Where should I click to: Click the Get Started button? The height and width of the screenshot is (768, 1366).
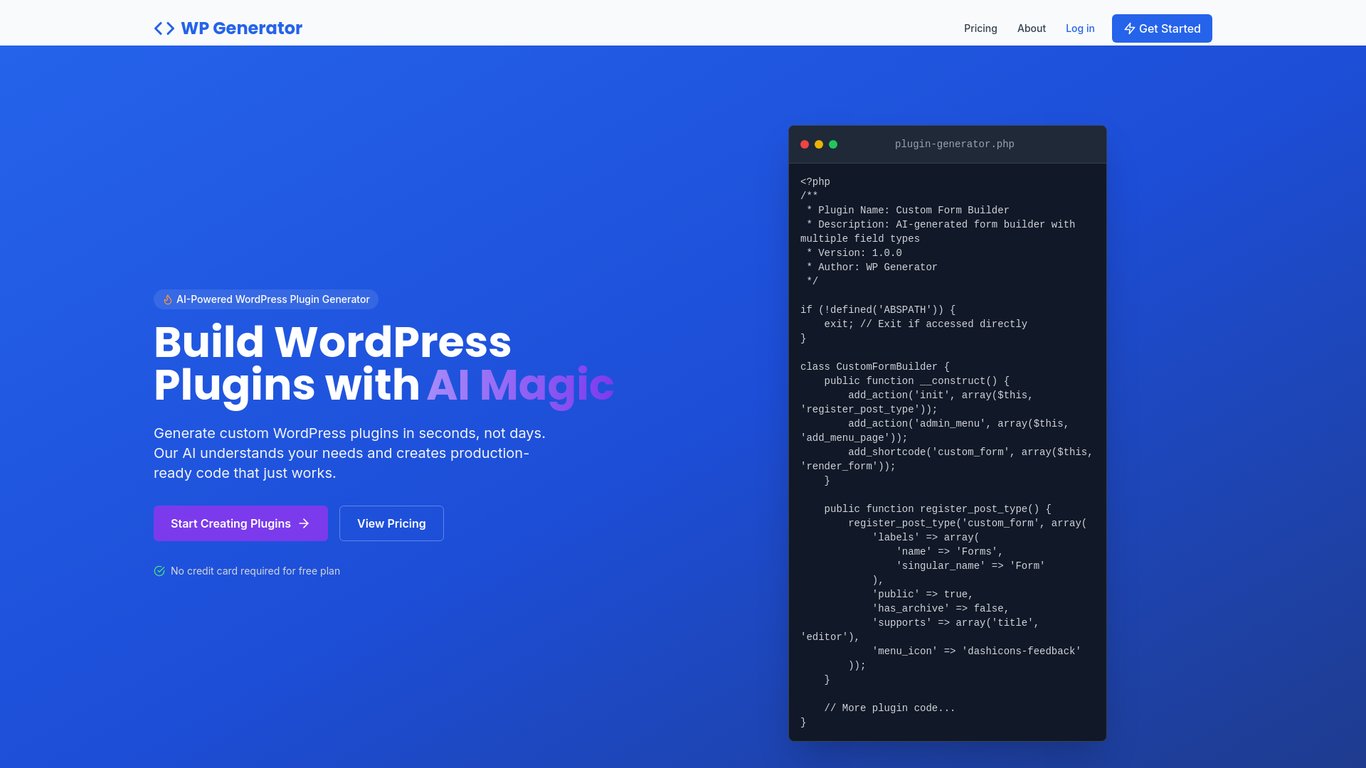(x=1162, y=28)
